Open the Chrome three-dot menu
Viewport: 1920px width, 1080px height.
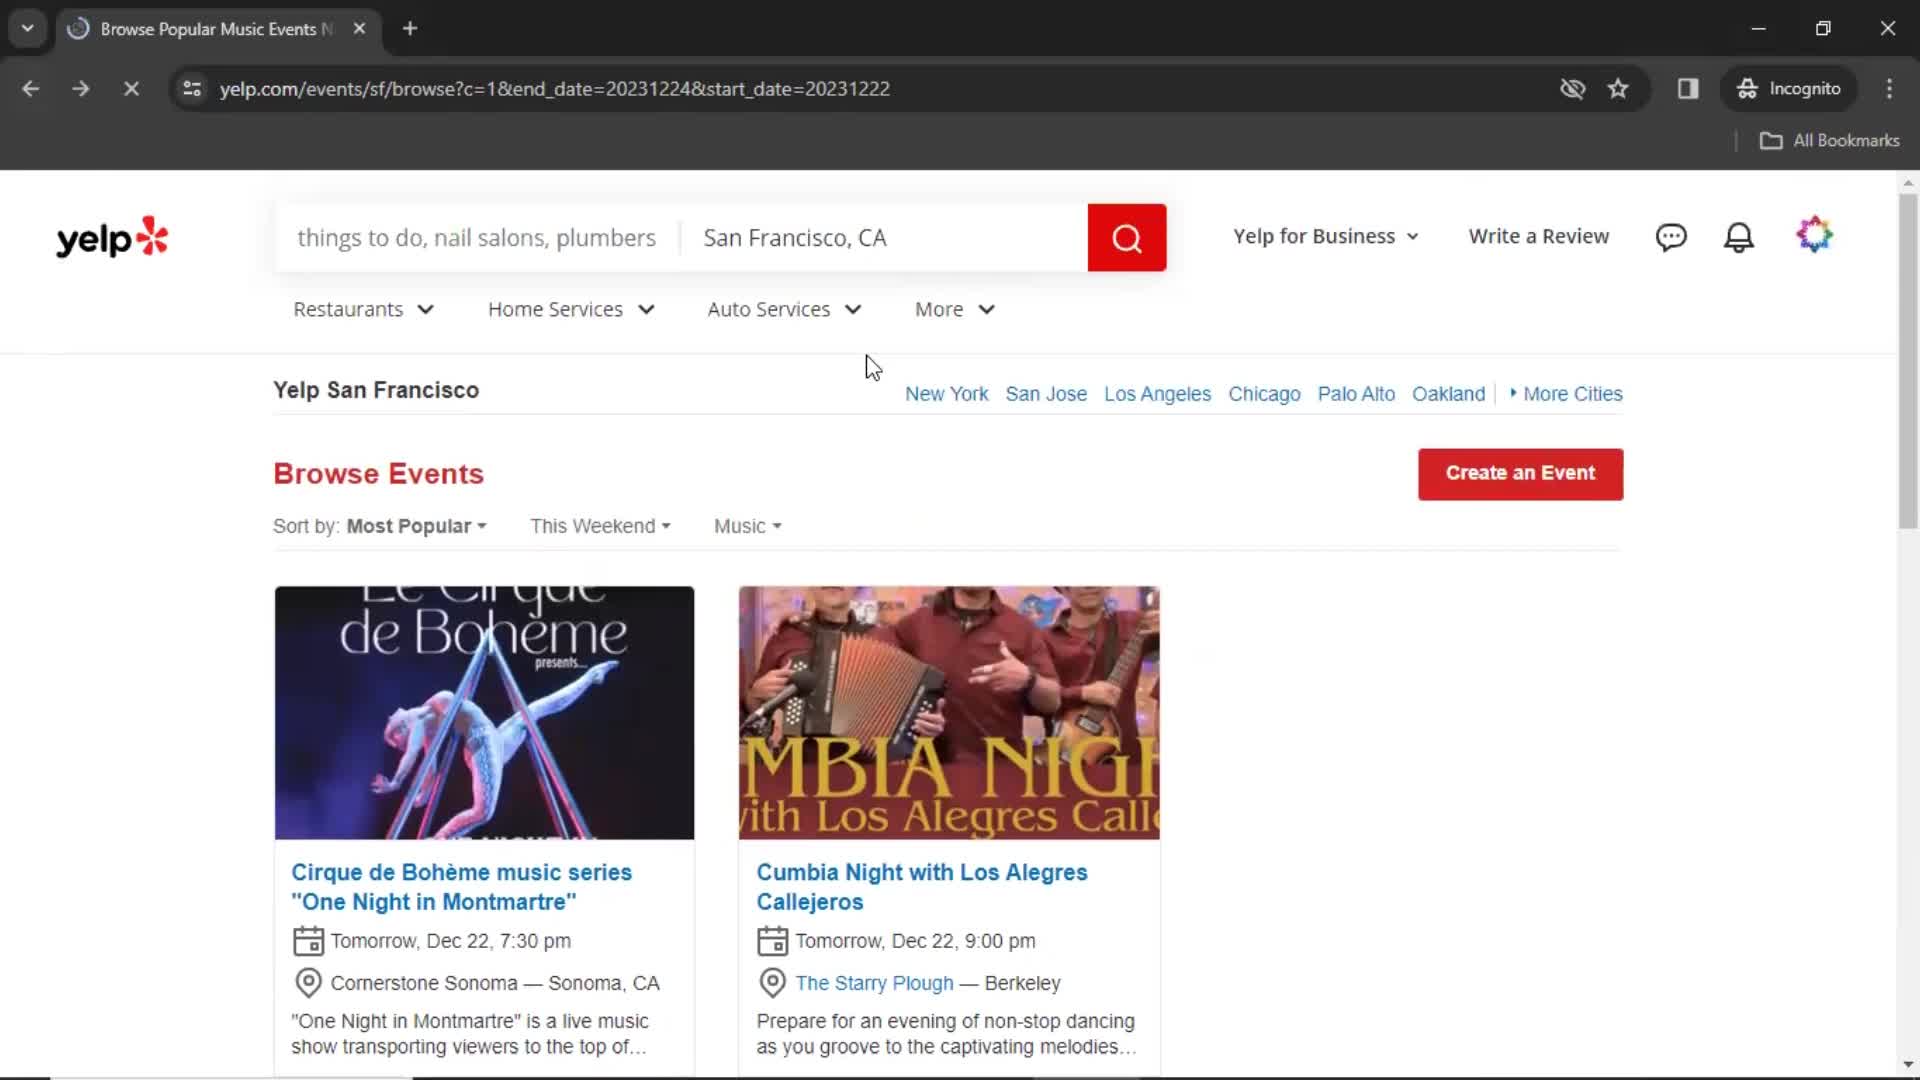(x=1889, y=89)
